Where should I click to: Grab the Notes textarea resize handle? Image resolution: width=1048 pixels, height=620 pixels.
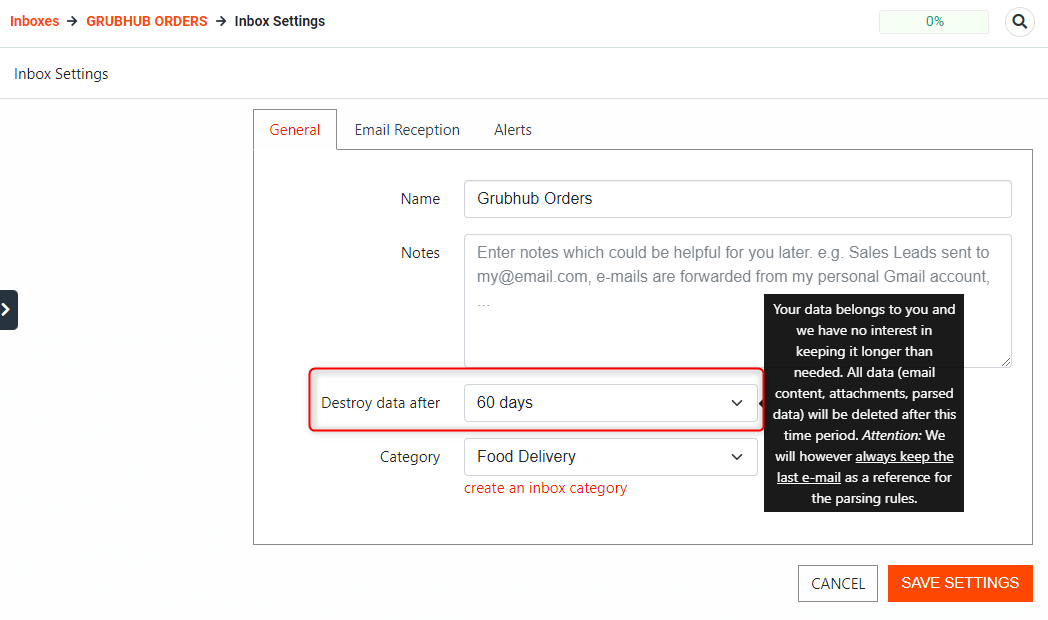click(1005, 361)
